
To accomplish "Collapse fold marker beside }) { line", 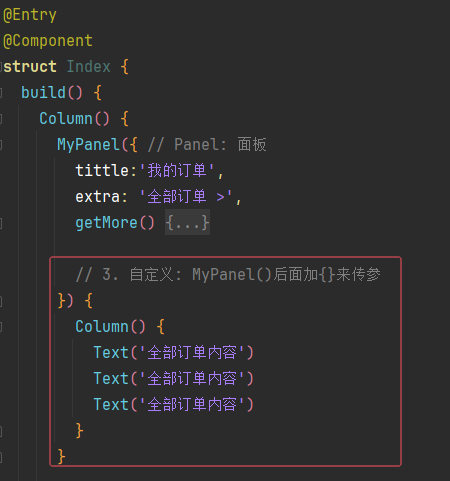I will [x=1, y=301].
